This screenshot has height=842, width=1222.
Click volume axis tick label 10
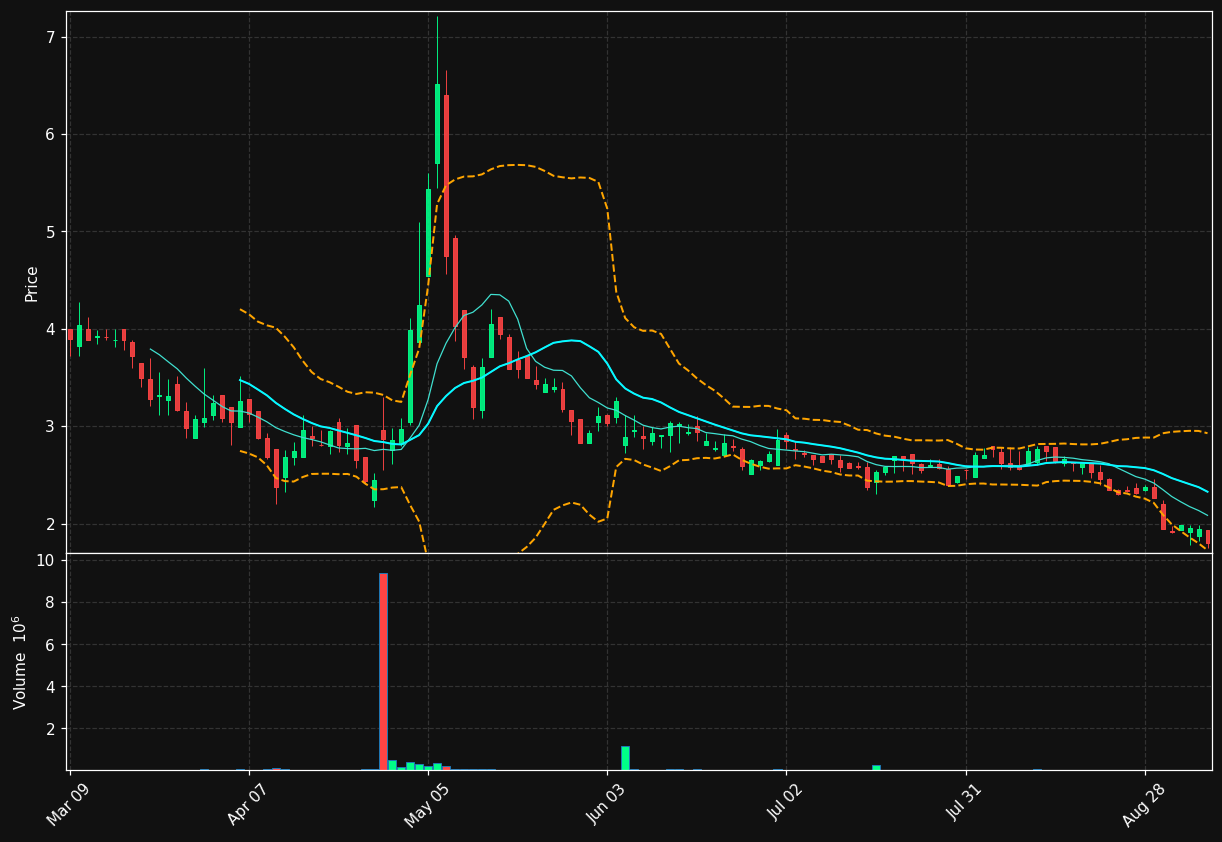coord(45,561)
